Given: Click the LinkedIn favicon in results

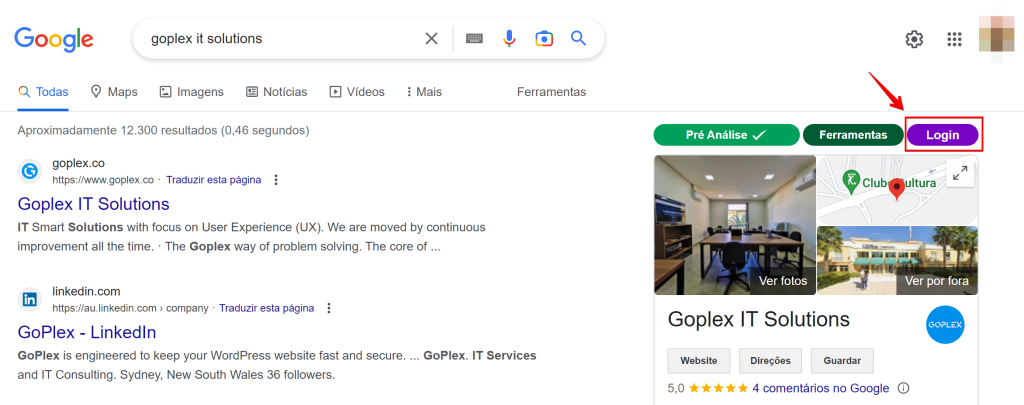Looking at the screenshot, I should tap(30, 299).
